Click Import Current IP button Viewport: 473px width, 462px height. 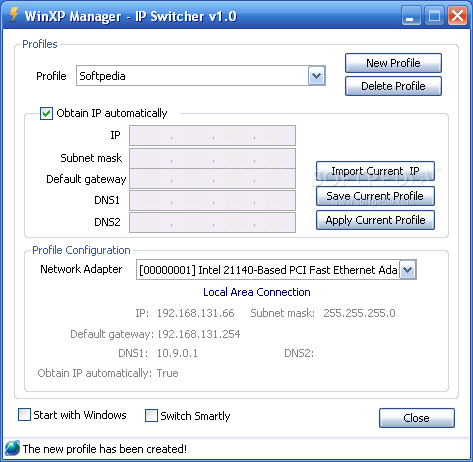[375, 171]
